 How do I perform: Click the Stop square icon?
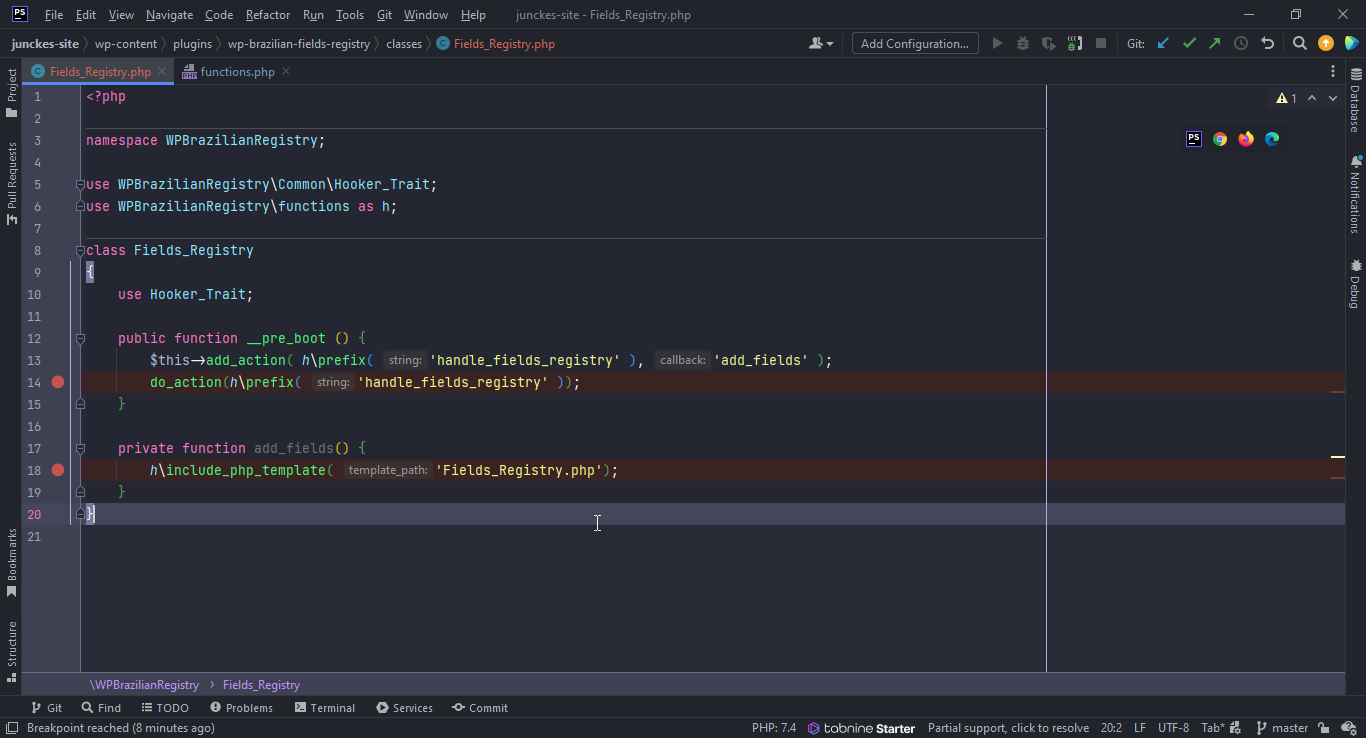tap(1101, 43)
